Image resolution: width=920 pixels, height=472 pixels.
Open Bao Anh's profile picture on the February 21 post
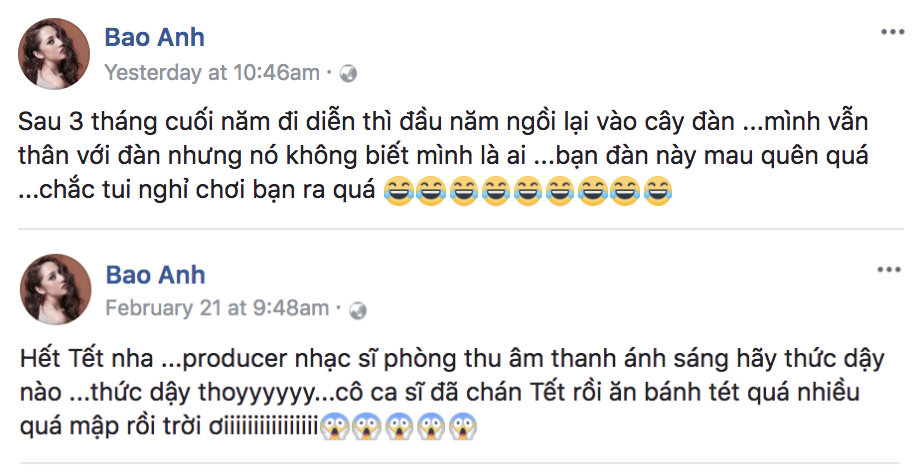coord(56,289)
